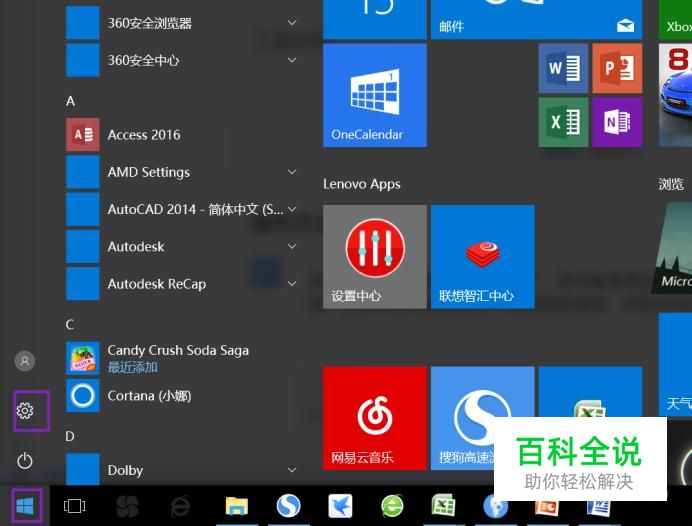The width and height of the screenshot is (692, 526).
Task: Click the Power button icon
Action: click(x=25, y=461)
